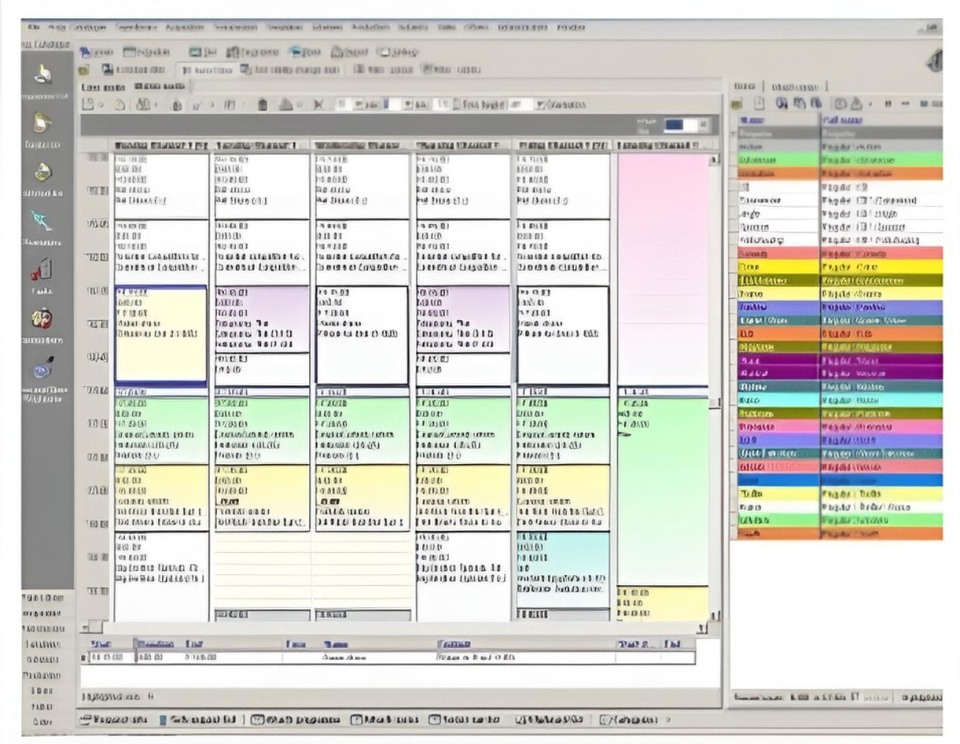Select the bright green row in right list
The width and height of the screenshot is (960, 744).
838,159
